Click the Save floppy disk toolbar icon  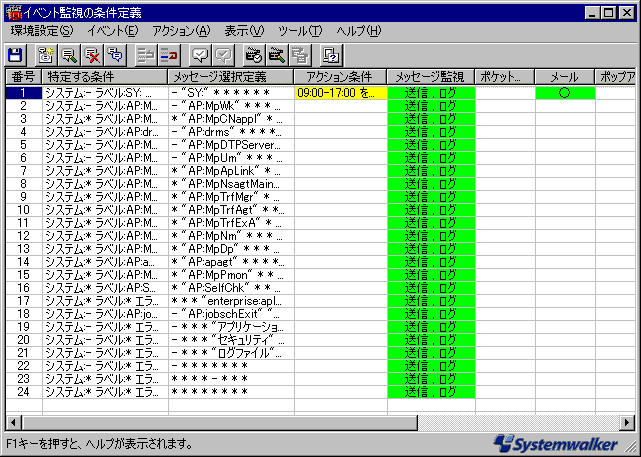pos(15,55)
